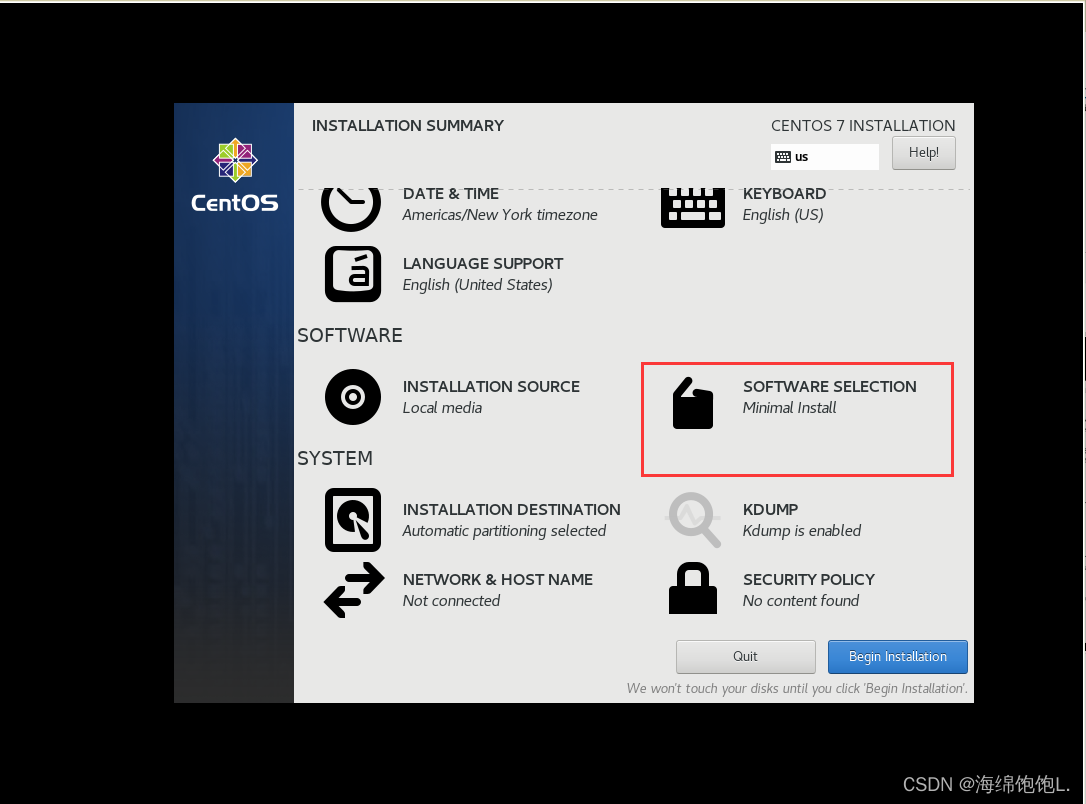Select the DATE & TIME heading

(451, 194)
